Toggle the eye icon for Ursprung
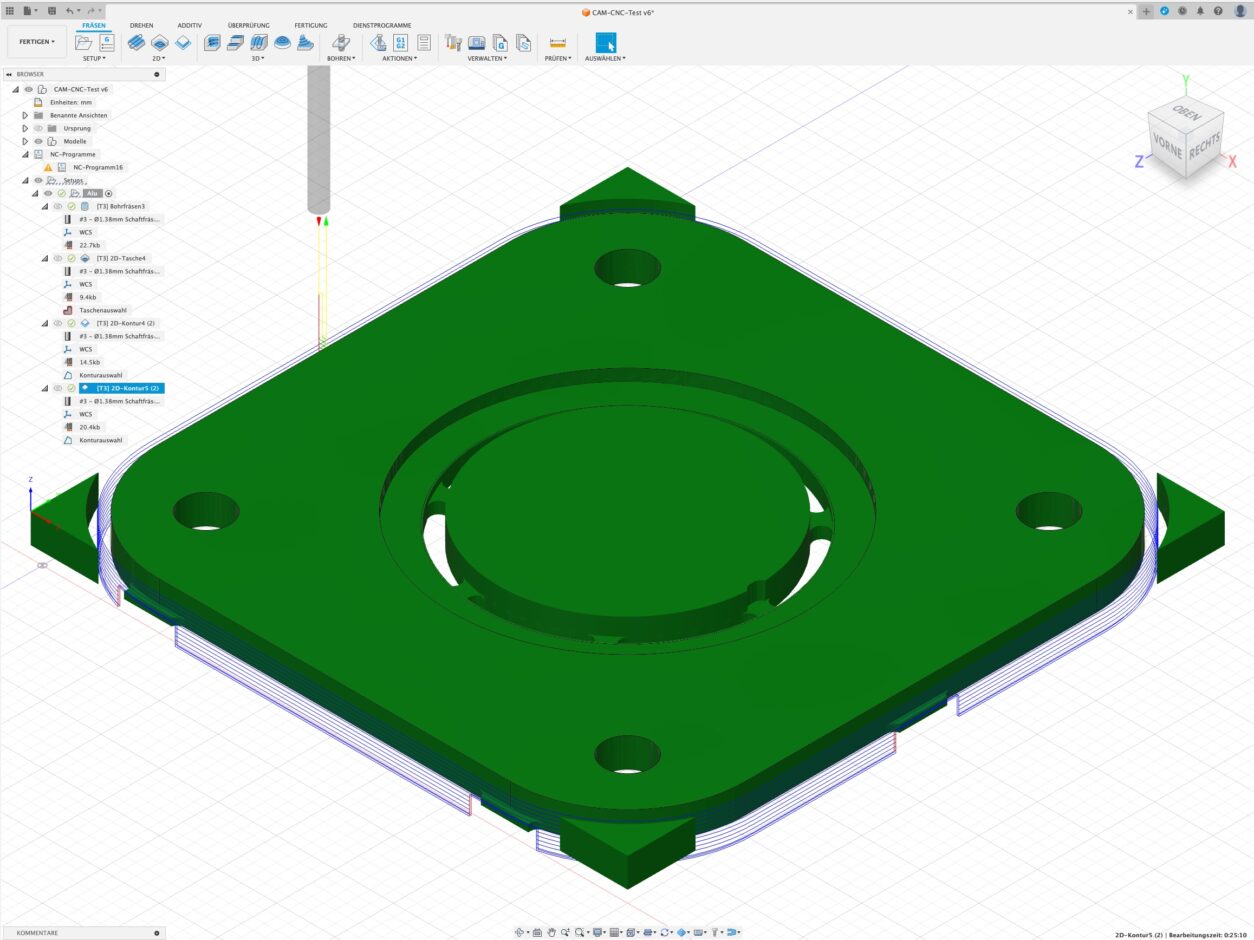The image size is (1254, 940). 39,128
